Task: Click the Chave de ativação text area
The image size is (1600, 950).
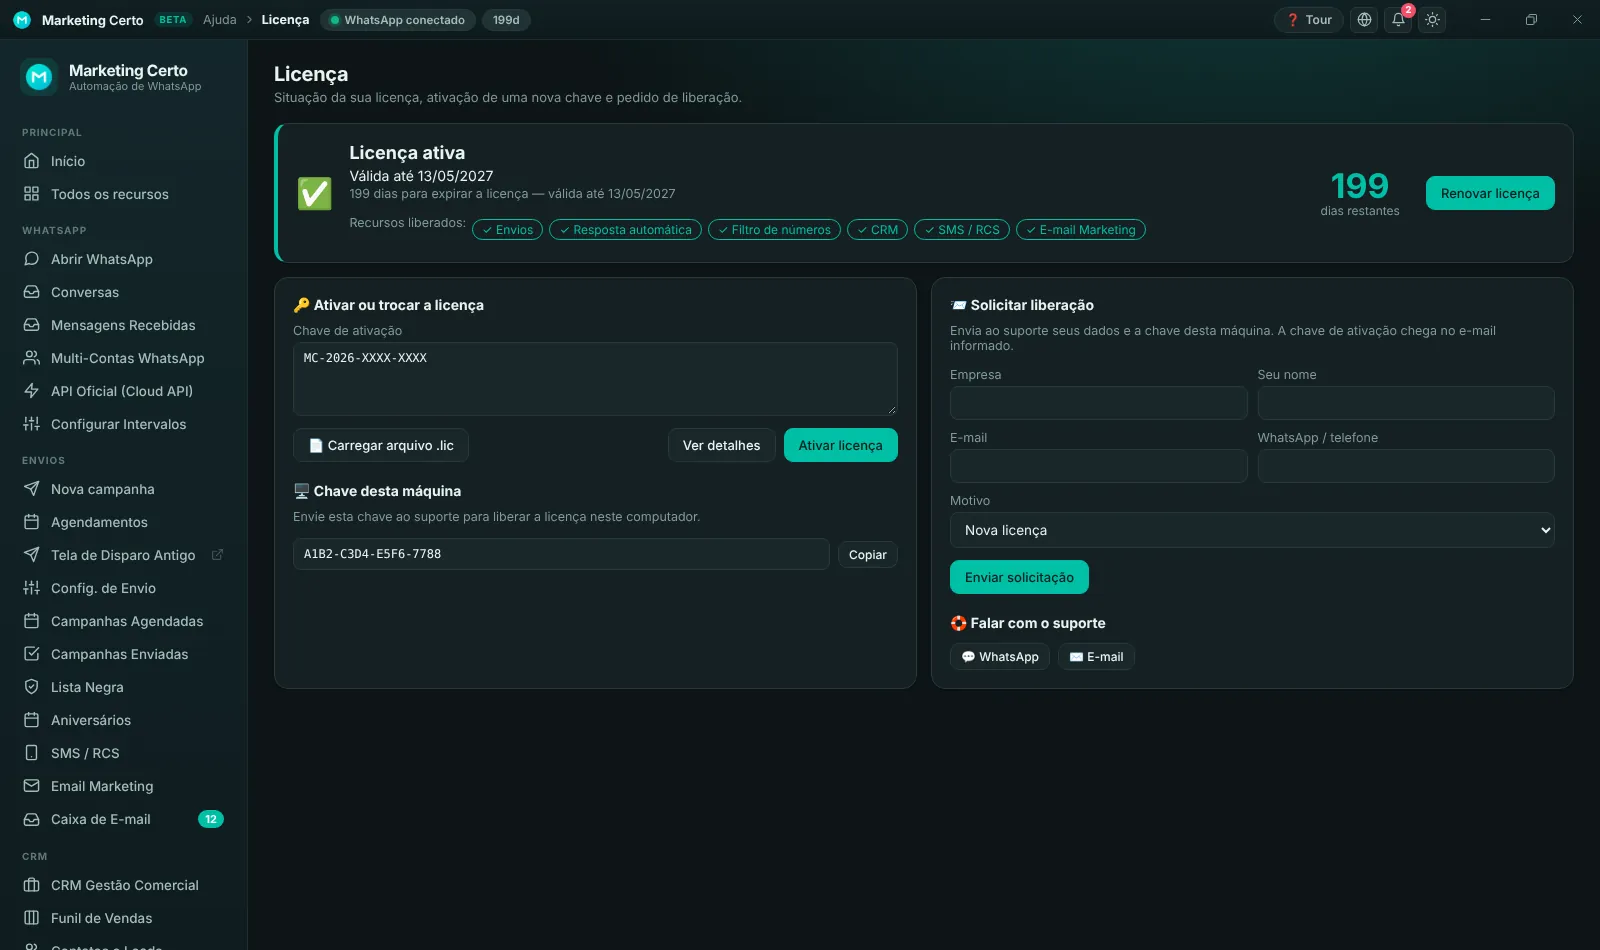Action: pos(595,379)
